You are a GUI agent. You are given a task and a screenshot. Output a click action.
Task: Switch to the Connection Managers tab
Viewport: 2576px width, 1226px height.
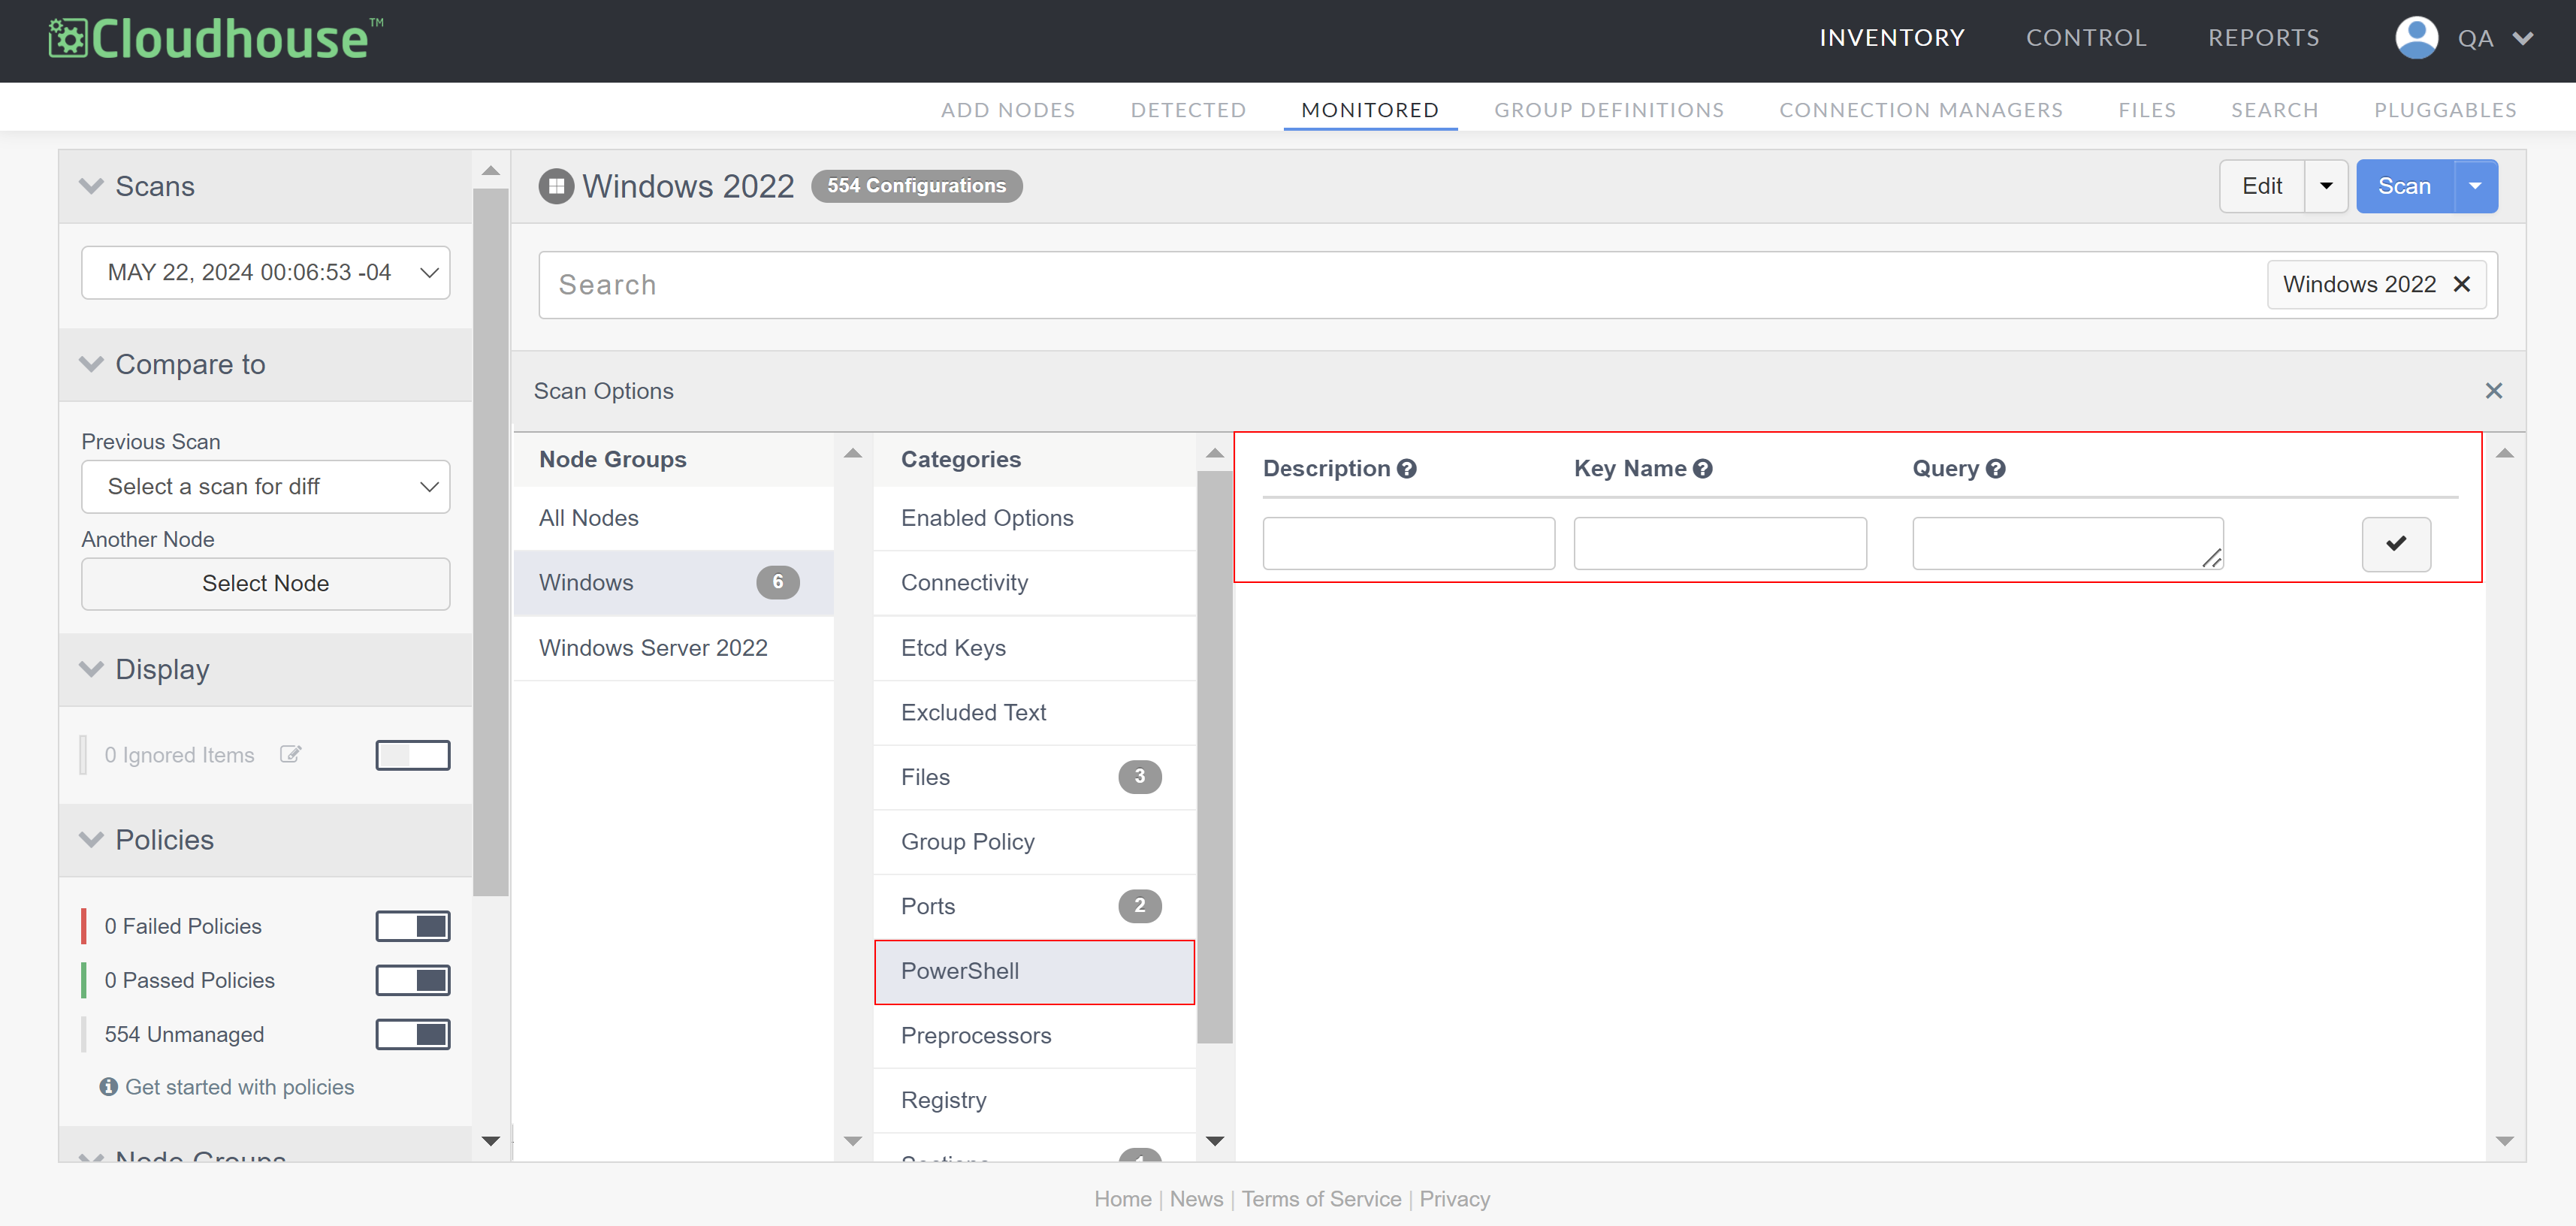[1921, 110]
